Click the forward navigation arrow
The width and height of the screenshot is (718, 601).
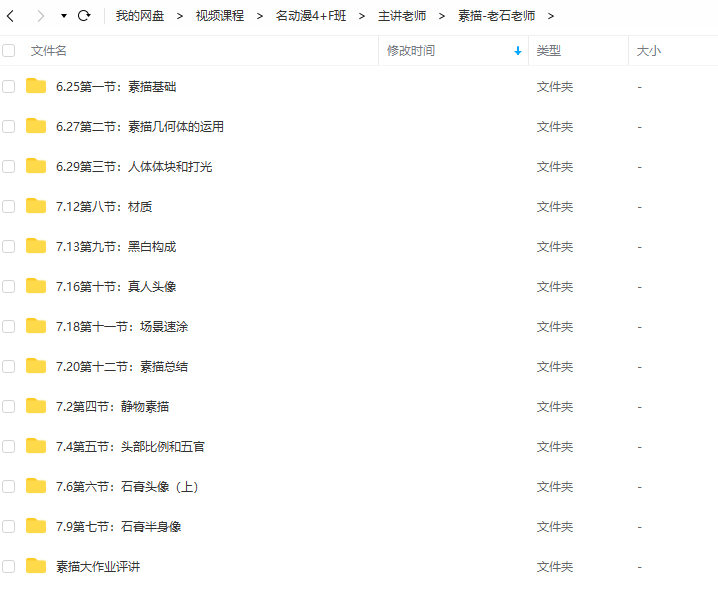click(x=40, y=16)
